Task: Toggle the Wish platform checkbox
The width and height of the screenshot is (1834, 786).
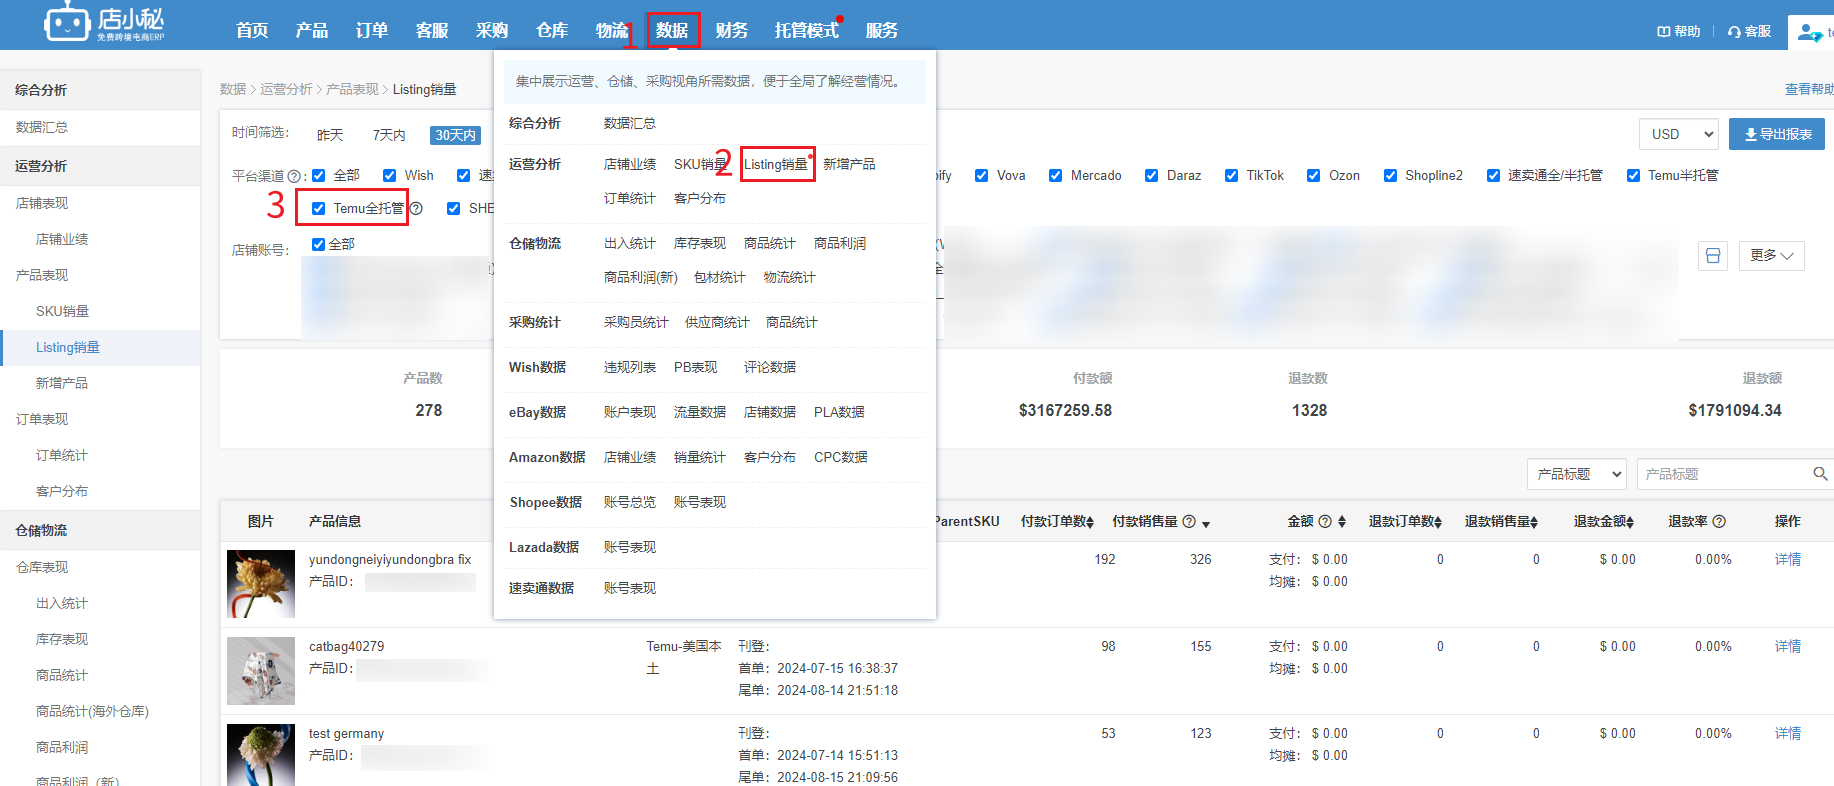Action: point(390,176)
